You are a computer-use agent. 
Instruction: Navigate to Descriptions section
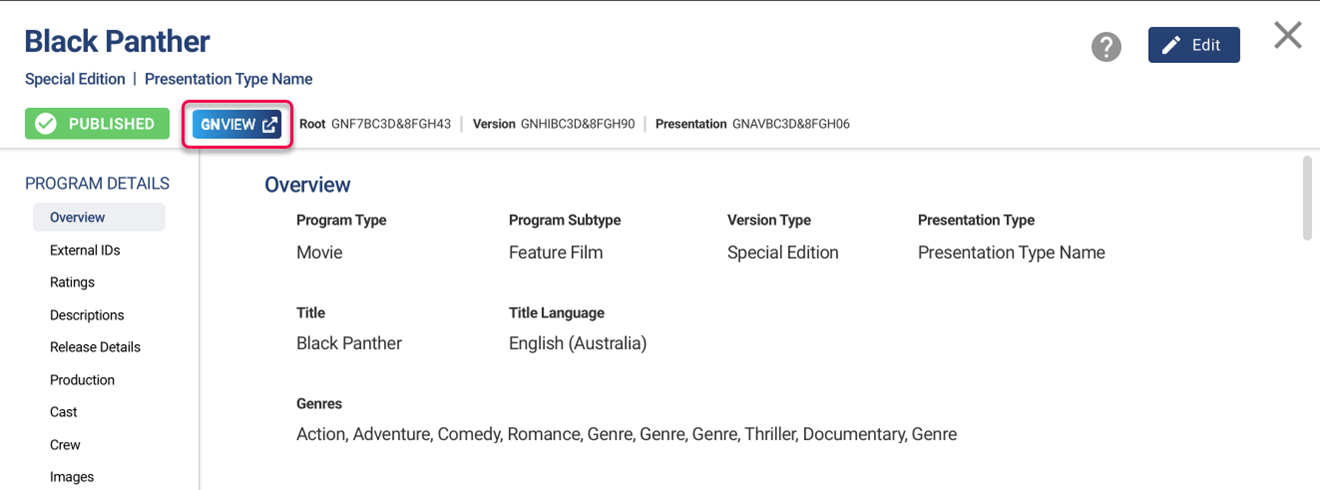(87, 315)
